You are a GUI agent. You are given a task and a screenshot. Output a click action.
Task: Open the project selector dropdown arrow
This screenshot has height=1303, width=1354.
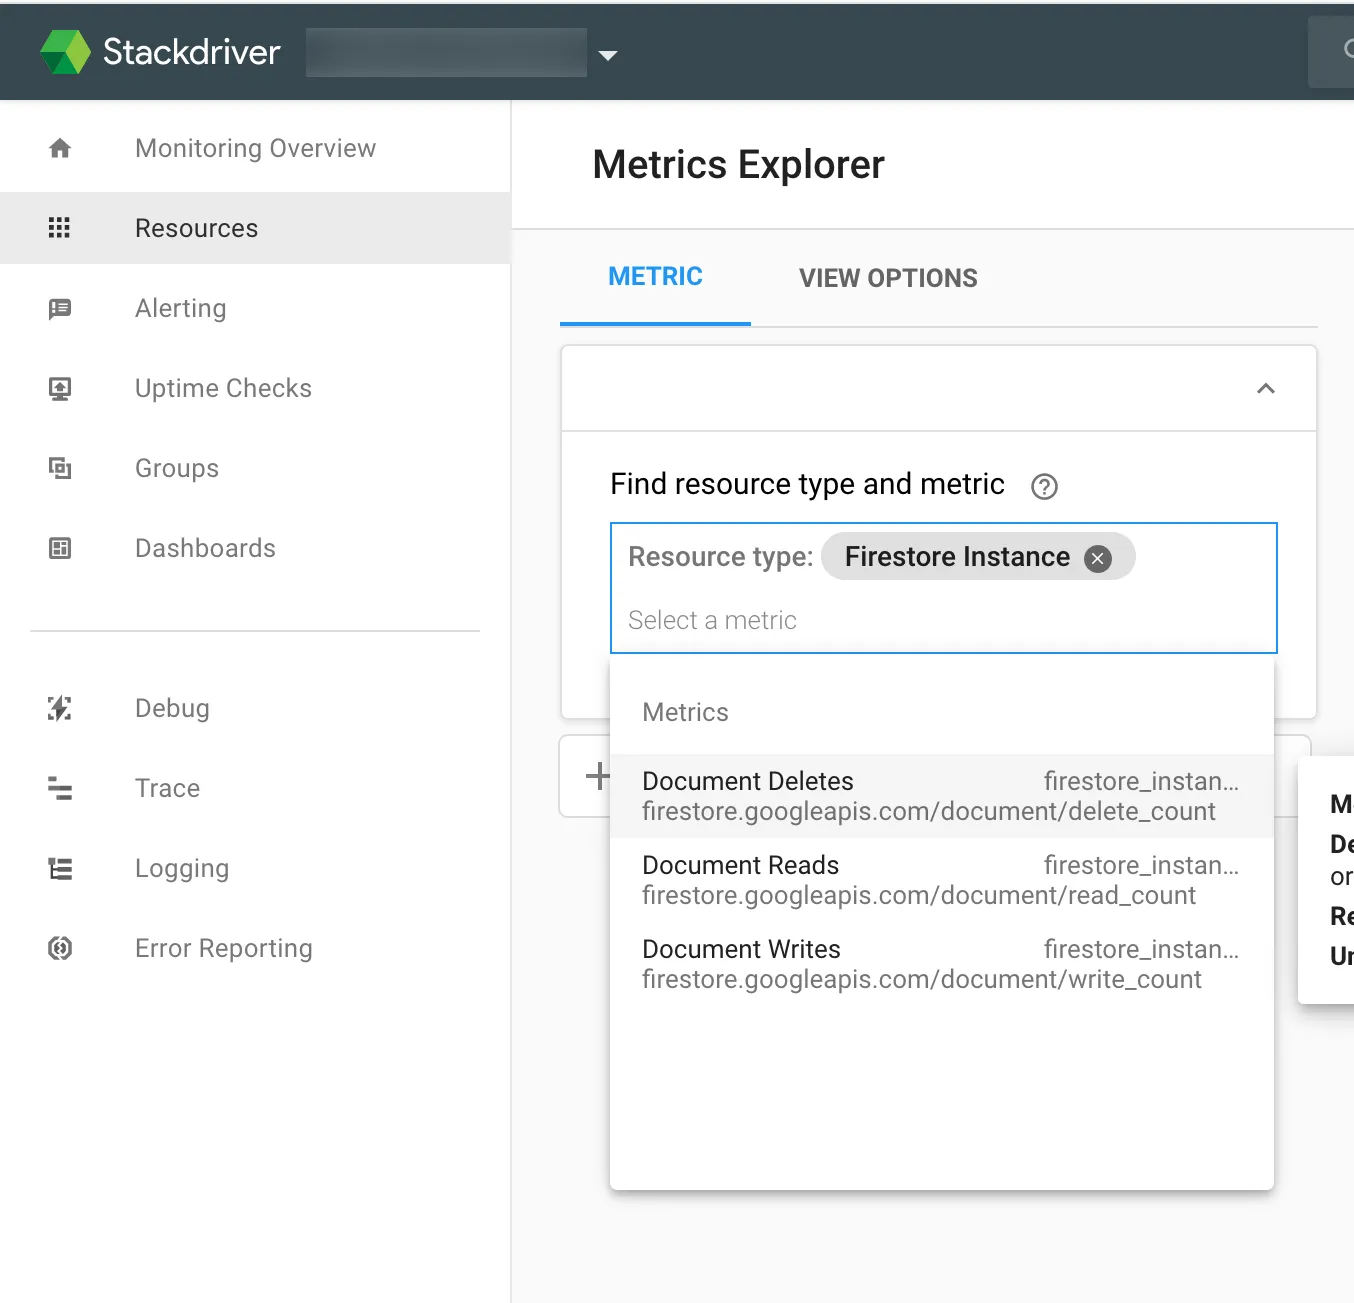[607, 56]
